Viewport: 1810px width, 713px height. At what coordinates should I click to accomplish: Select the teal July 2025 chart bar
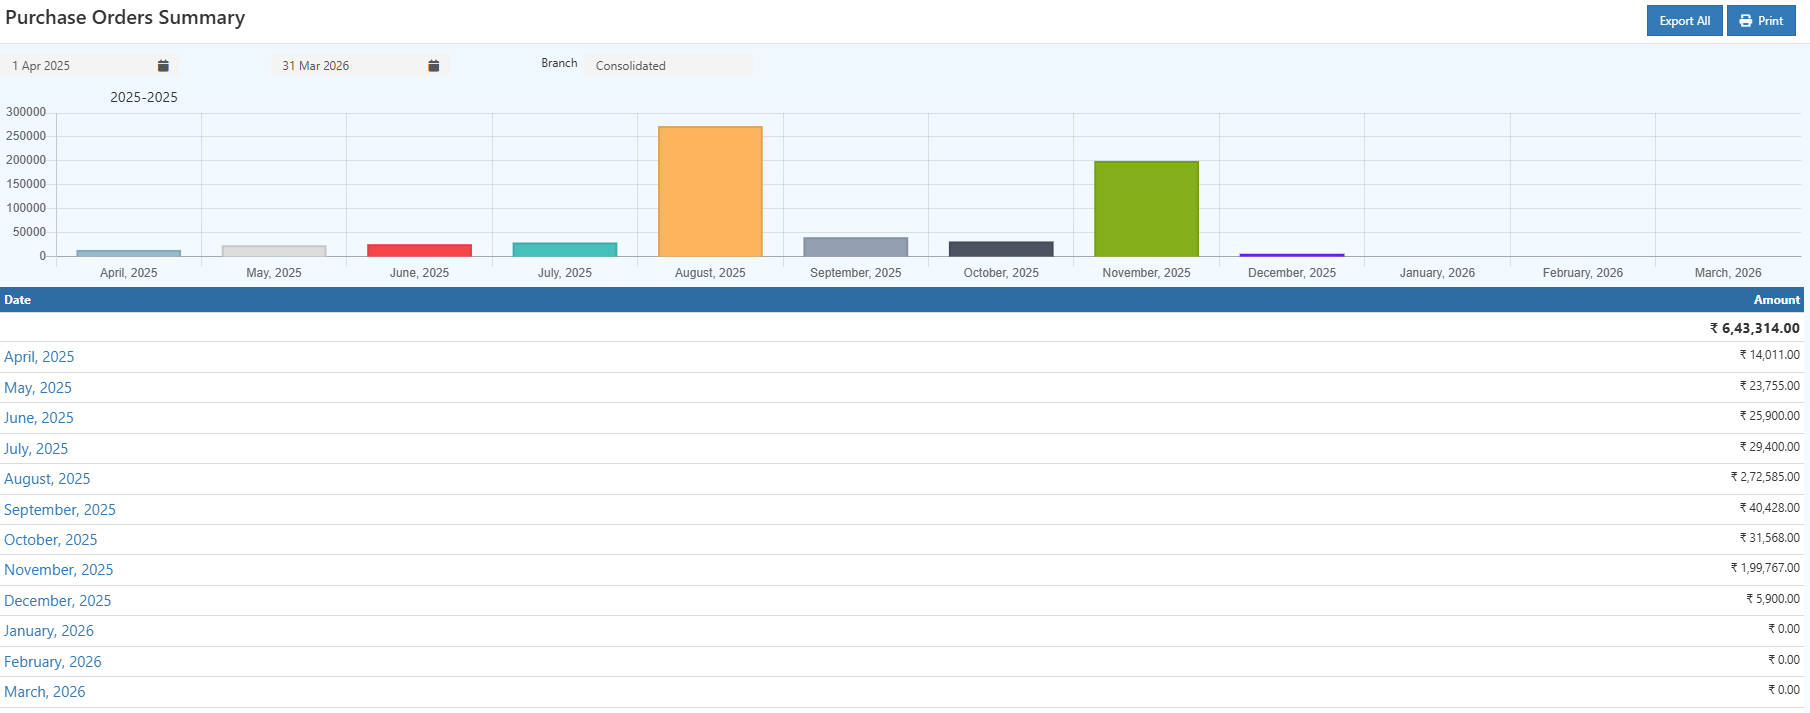pyautogui.click(x=565, y=249)
